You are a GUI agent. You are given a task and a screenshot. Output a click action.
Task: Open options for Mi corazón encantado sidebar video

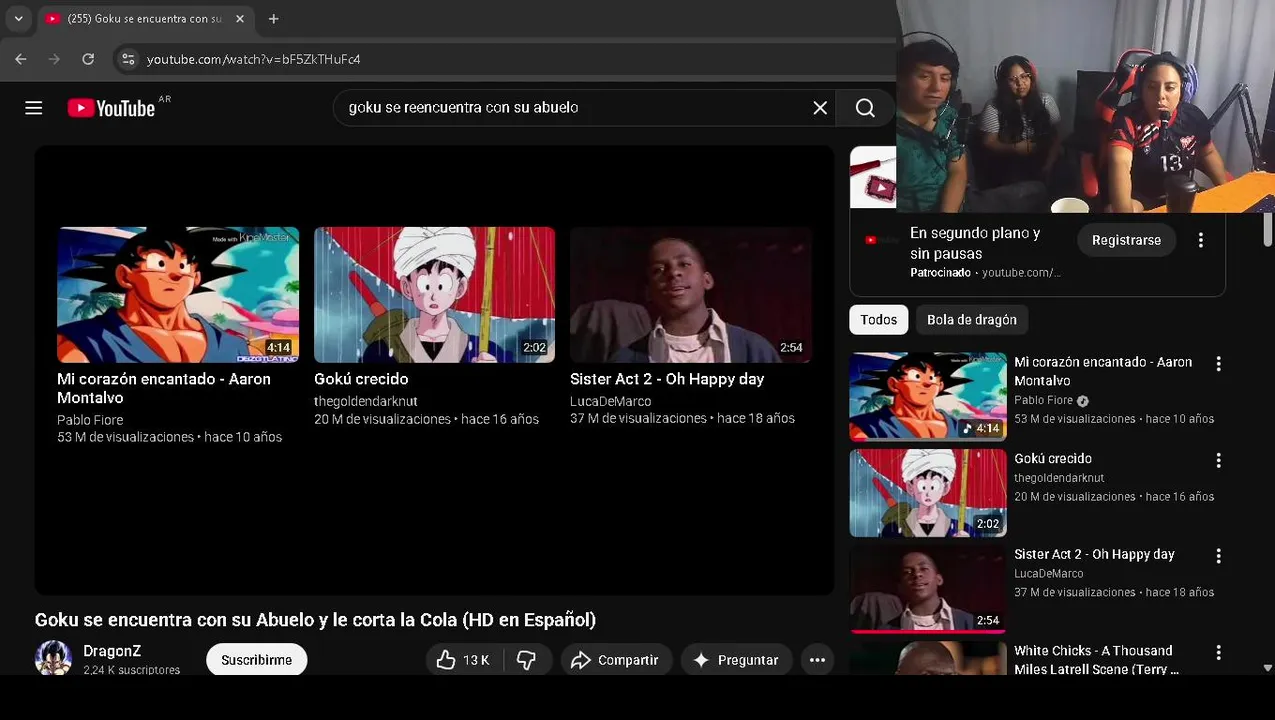click(x=1218, y=364)
